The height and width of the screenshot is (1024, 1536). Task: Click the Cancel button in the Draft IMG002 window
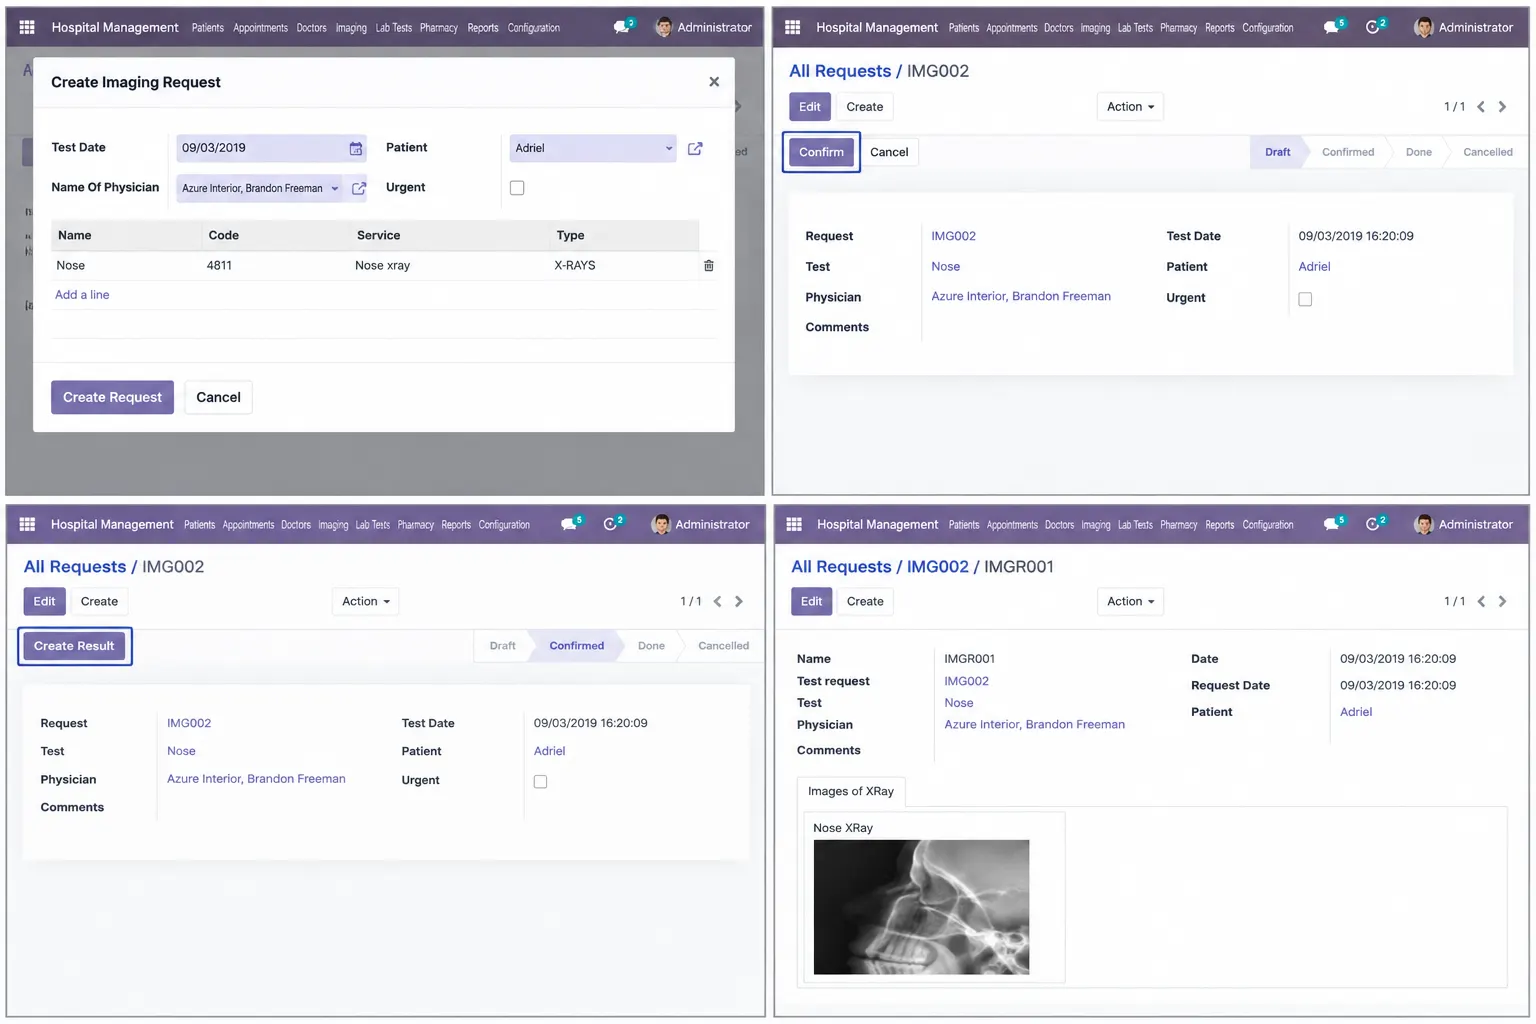coord(889,152)
